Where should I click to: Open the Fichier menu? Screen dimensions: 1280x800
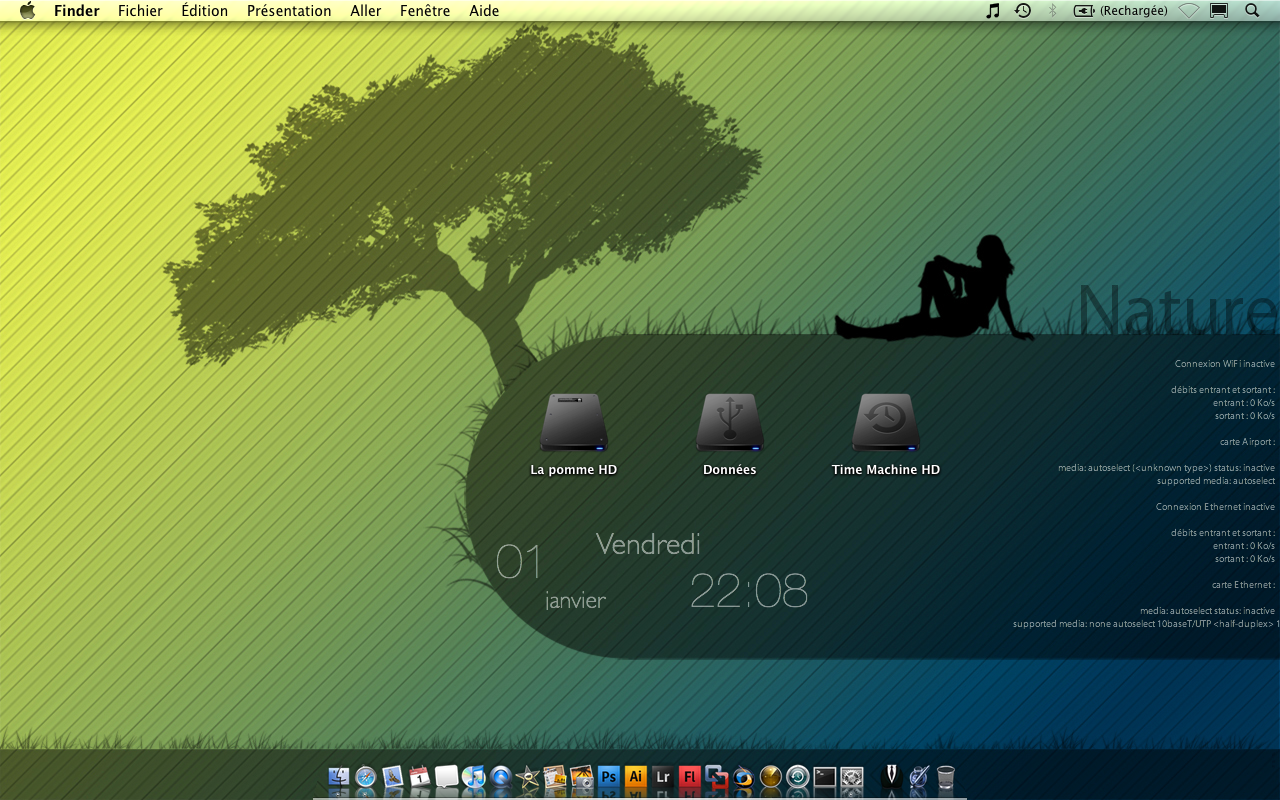pyautogui.click(x=140, y=11)
